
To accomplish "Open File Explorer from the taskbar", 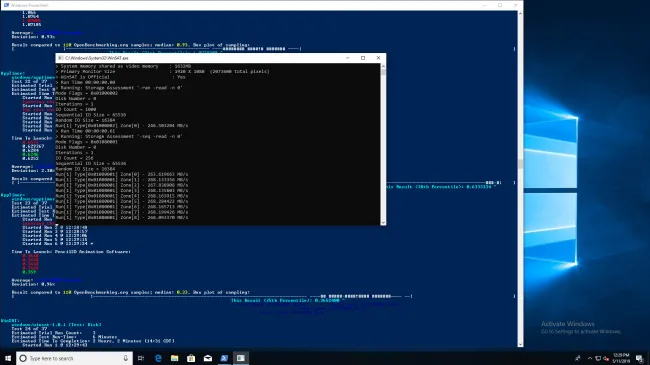I will 175,358.
